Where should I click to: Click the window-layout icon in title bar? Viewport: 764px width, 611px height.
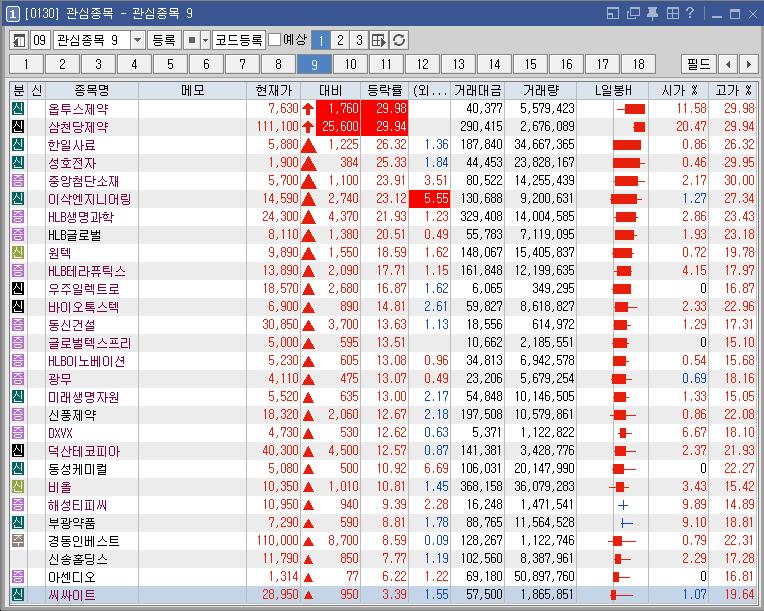(612, 13)
